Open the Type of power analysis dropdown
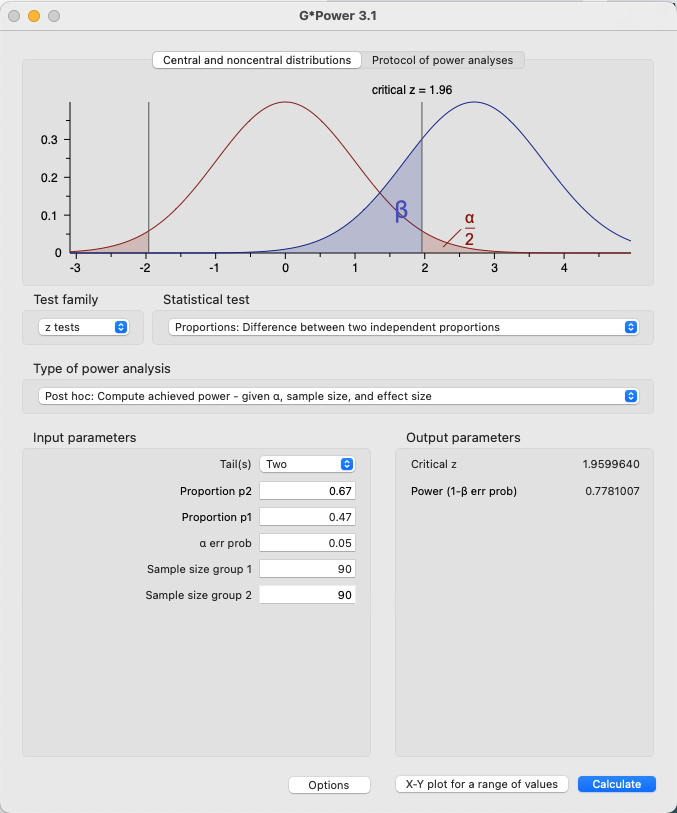Image resolution: width=677 pixels, height=813 pixels. click(337, 396)
